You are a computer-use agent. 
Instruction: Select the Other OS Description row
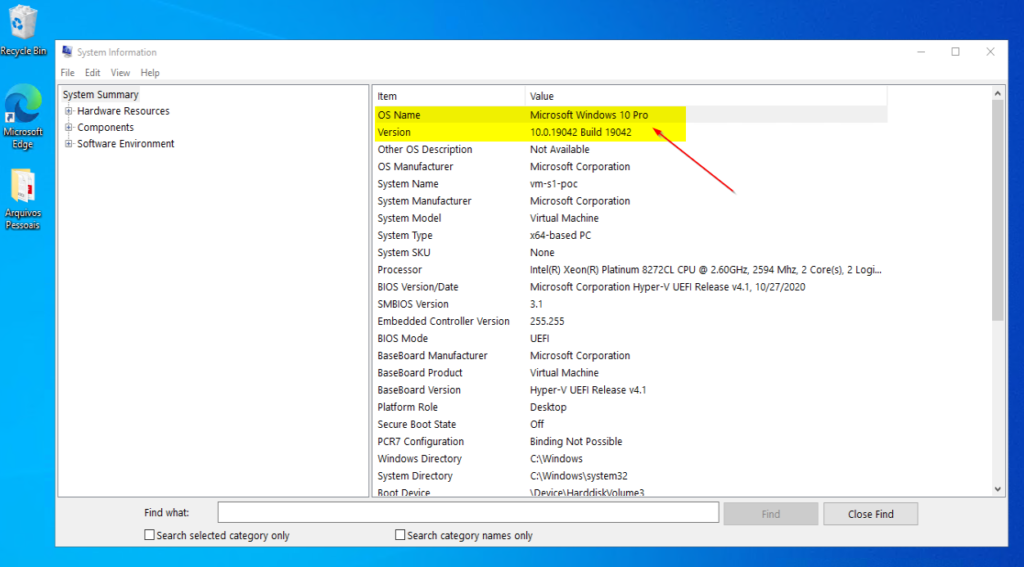630,150
